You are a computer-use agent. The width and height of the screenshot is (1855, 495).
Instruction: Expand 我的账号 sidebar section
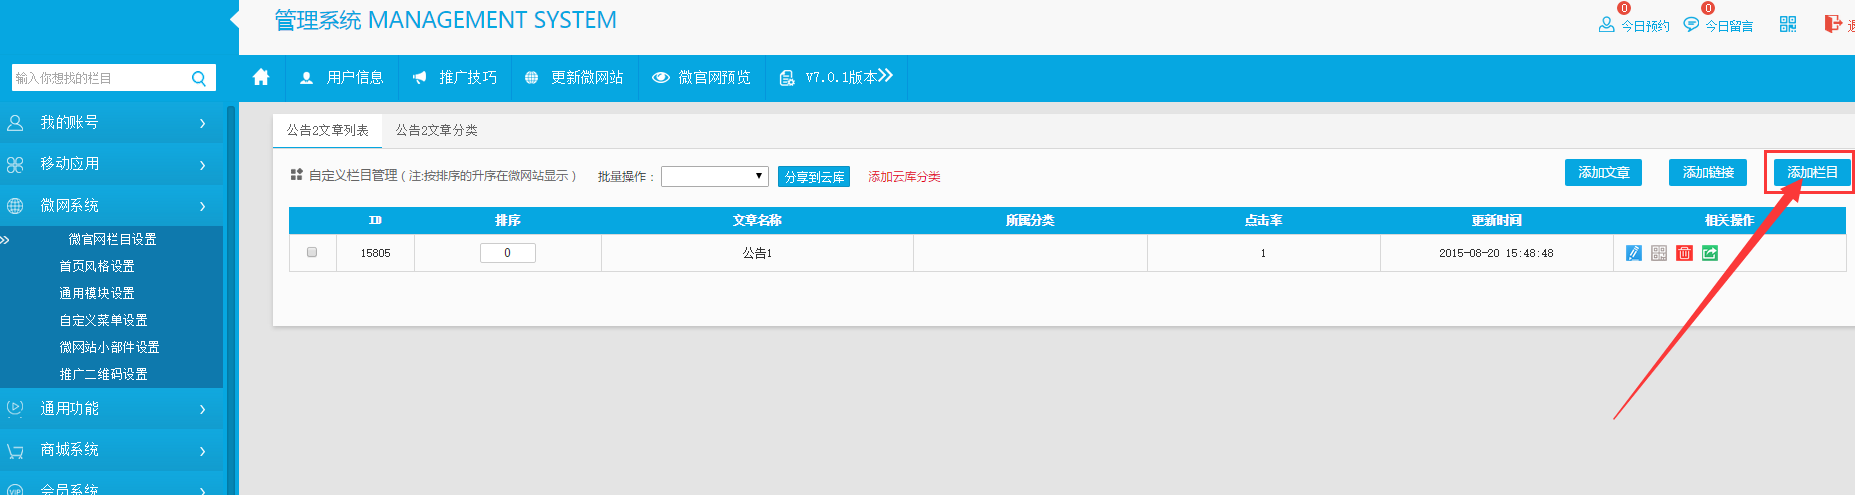tap(110, 123)
